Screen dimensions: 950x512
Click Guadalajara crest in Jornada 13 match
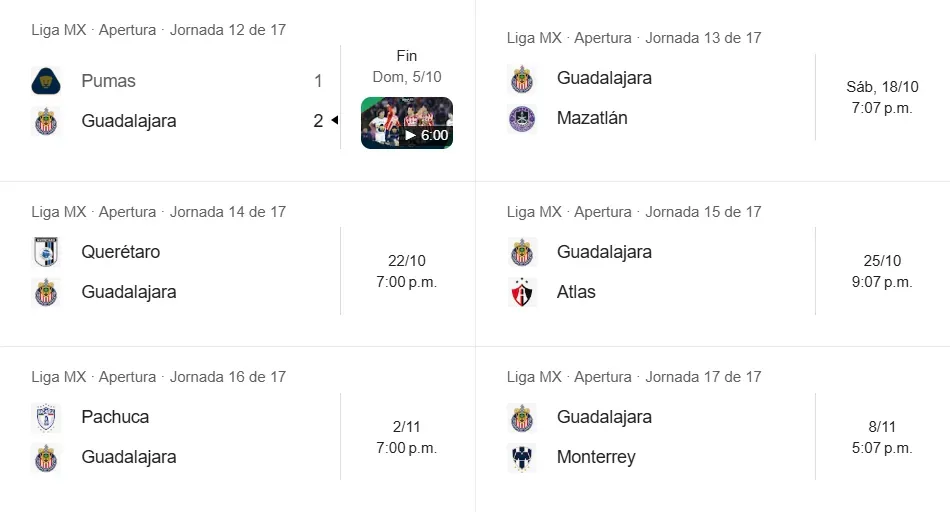(x=522, y=78)
